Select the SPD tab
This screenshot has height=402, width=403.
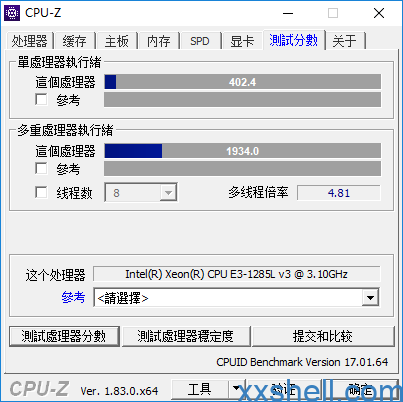[x=200, y=41]
